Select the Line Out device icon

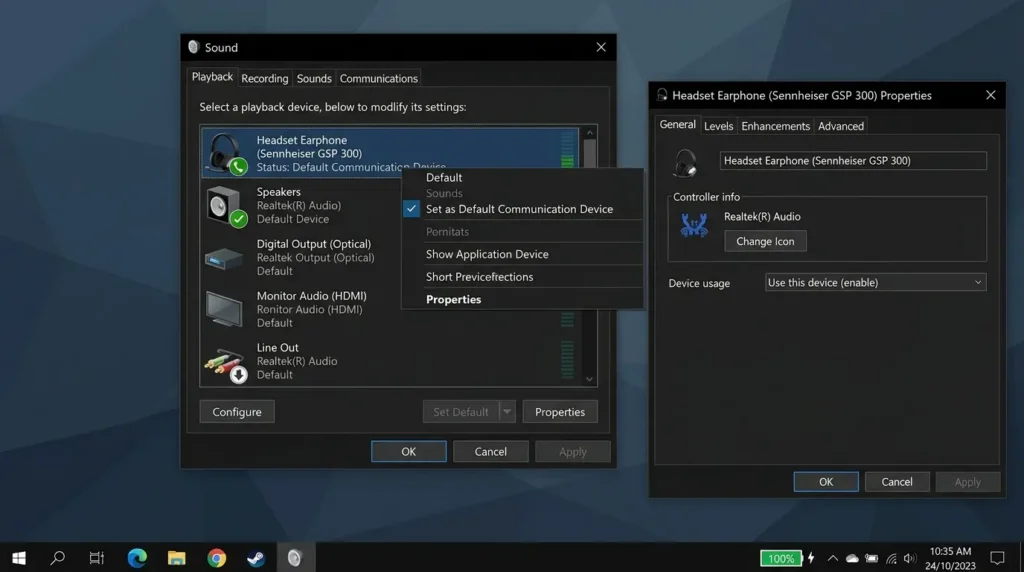pyautogui.click(x=224, y=364)
